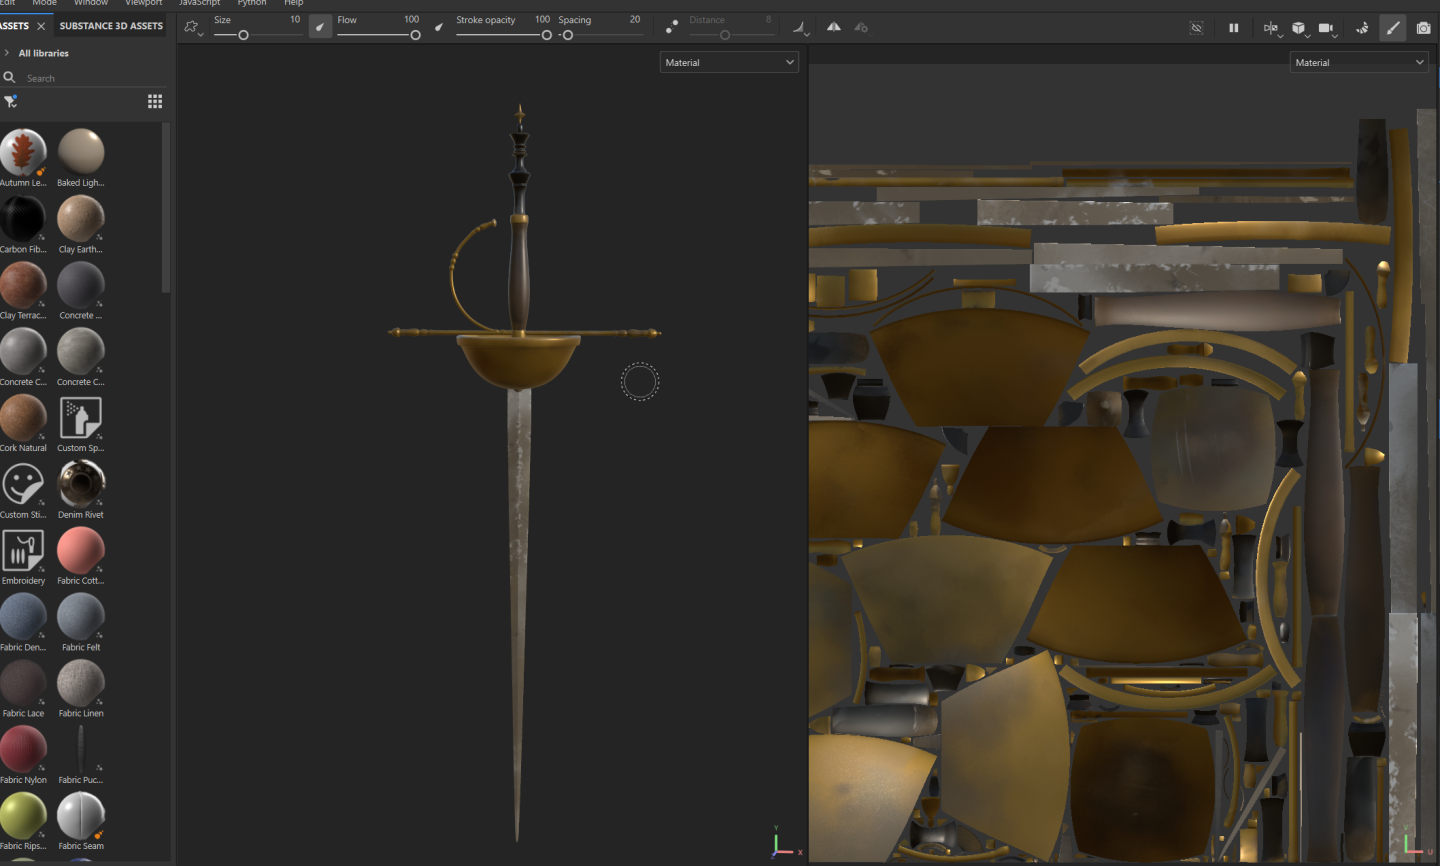The width and height of the screenshot is (1440, 866).
Task: Select Clay Earth material thumbnail
Action: point(81,218)
